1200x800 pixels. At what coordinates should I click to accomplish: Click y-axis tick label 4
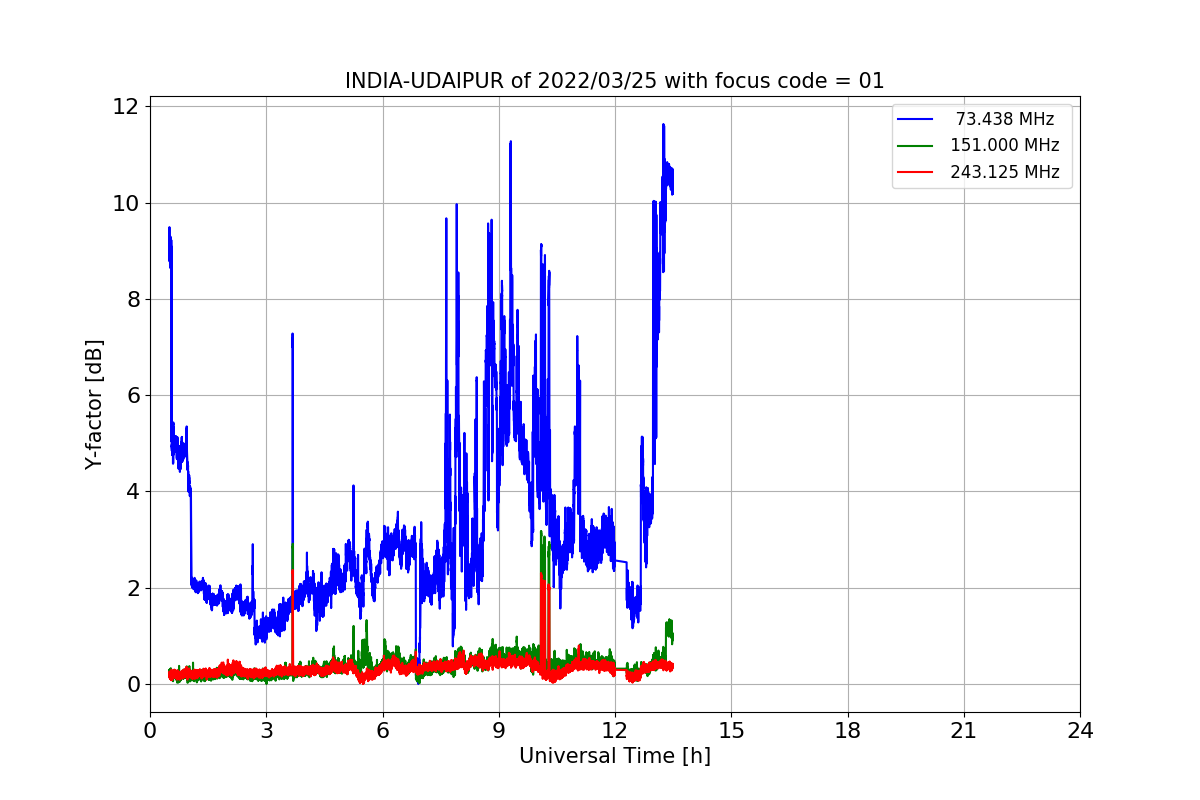coord(135,491)
